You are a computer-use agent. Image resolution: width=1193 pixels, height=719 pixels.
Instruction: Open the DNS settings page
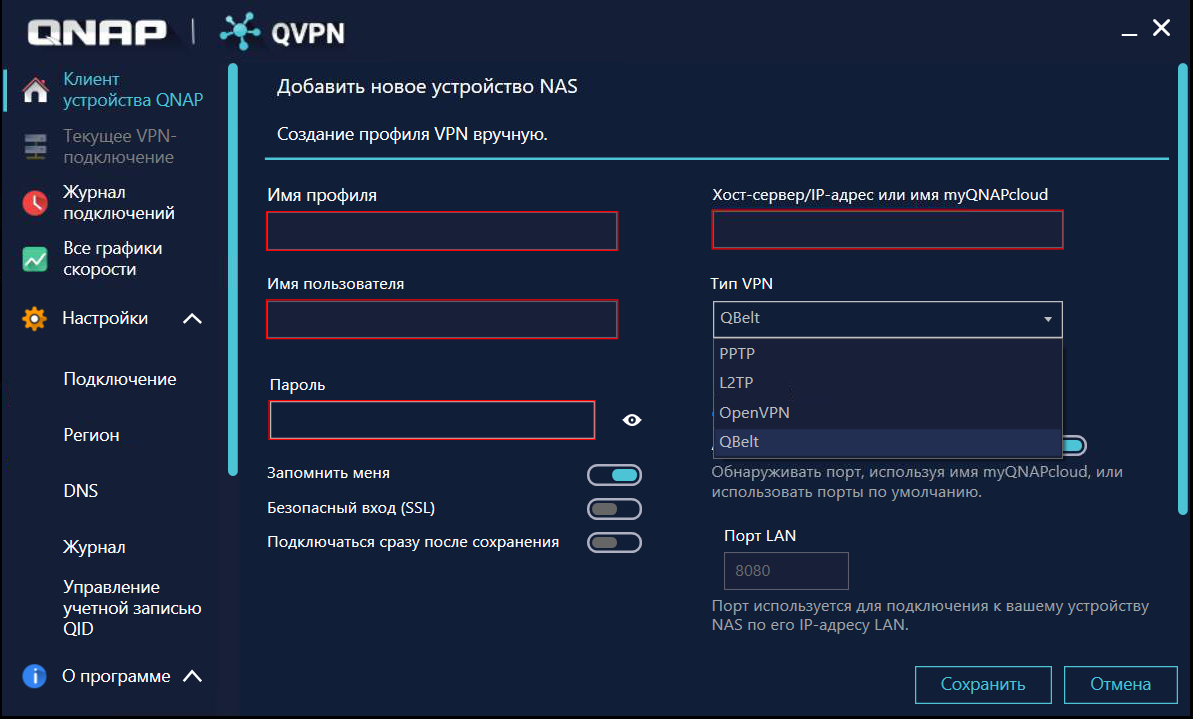click(81, 491)
